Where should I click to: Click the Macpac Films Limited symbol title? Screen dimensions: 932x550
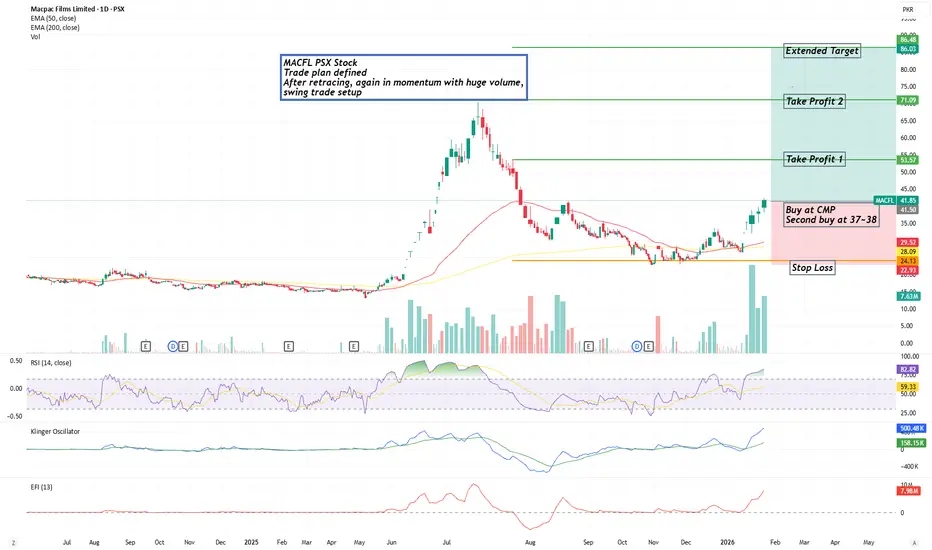point(77,9)
